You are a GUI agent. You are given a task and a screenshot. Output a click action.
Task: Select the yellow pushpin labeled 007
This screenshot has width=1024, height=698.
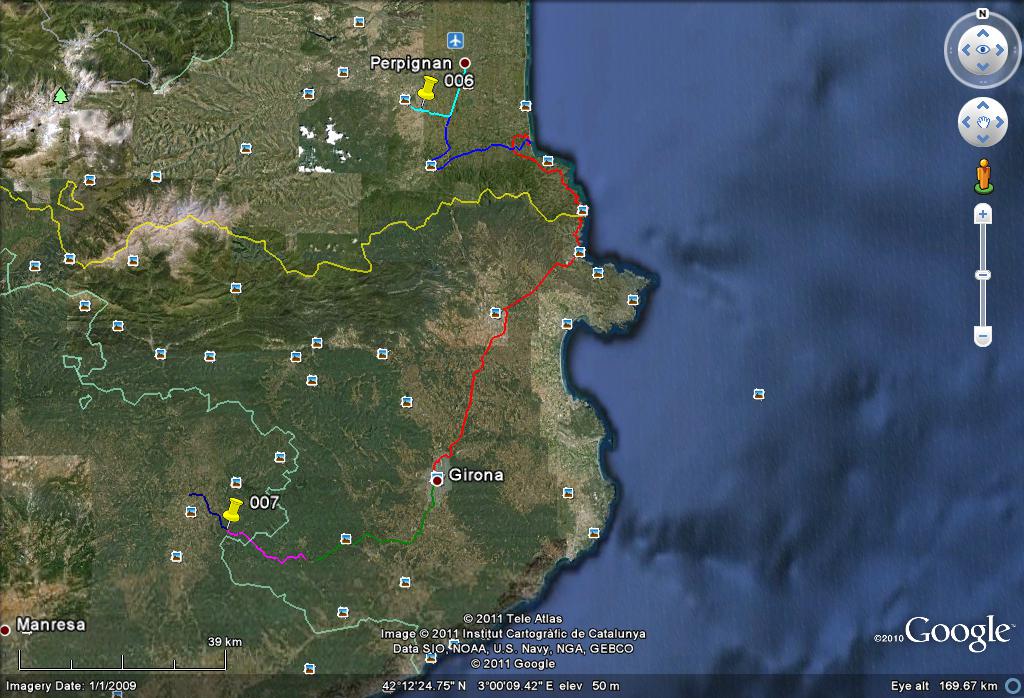click(232, 511)
